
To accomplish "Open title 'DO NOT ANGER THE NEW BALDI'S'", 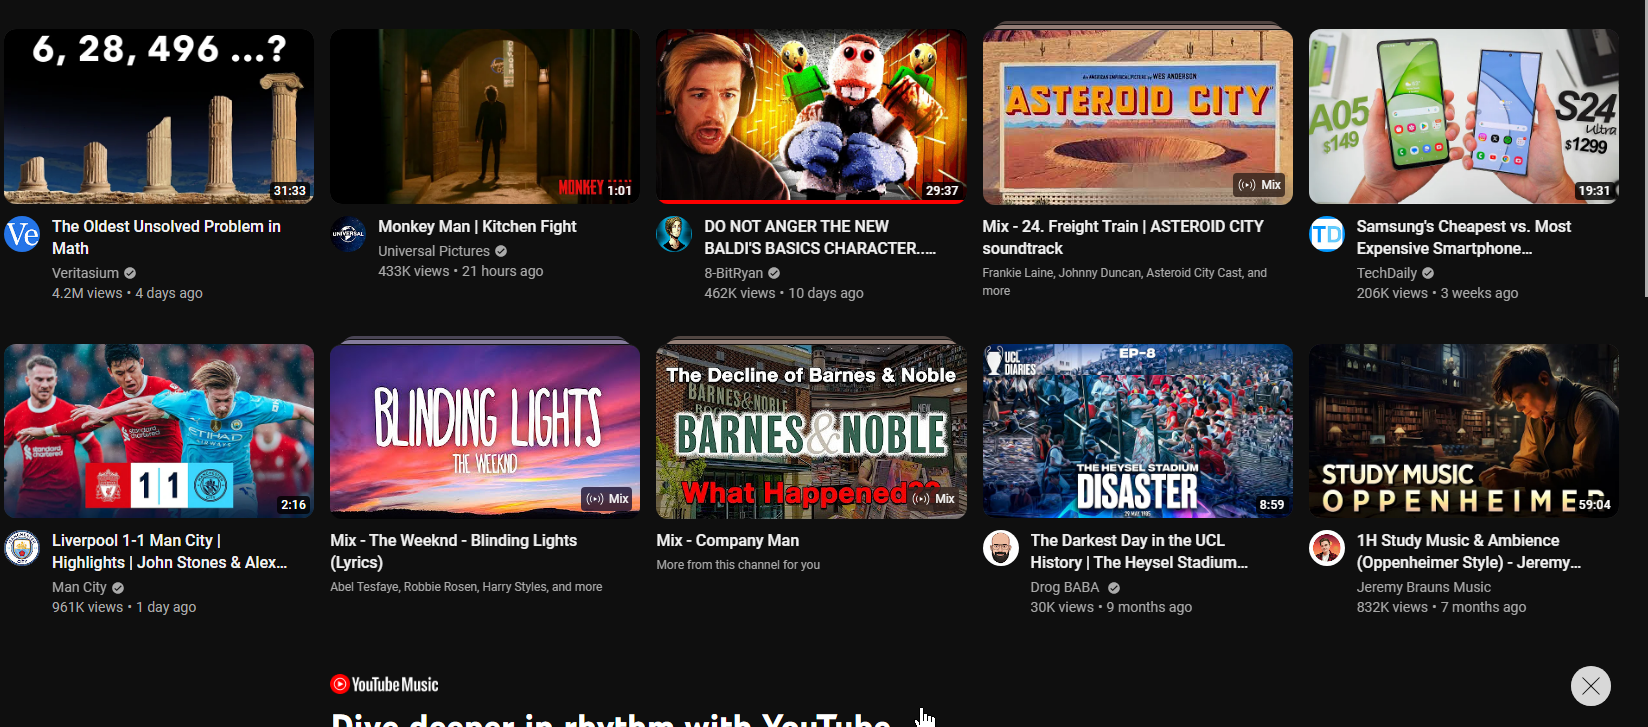I will (x=820, y=237).
